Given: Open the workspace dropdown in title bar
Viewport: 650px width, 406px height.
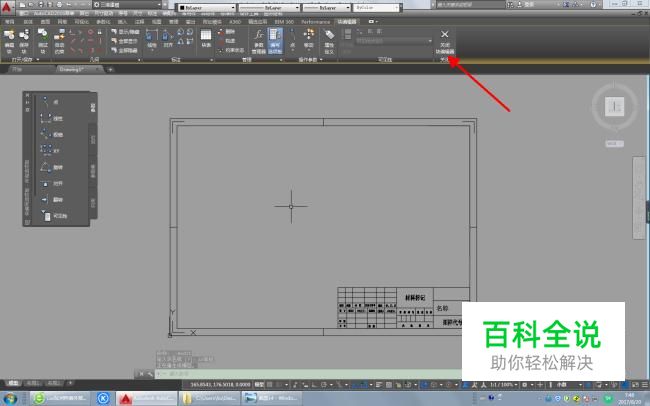Looking at the screenshot, I should pos(127,5).
